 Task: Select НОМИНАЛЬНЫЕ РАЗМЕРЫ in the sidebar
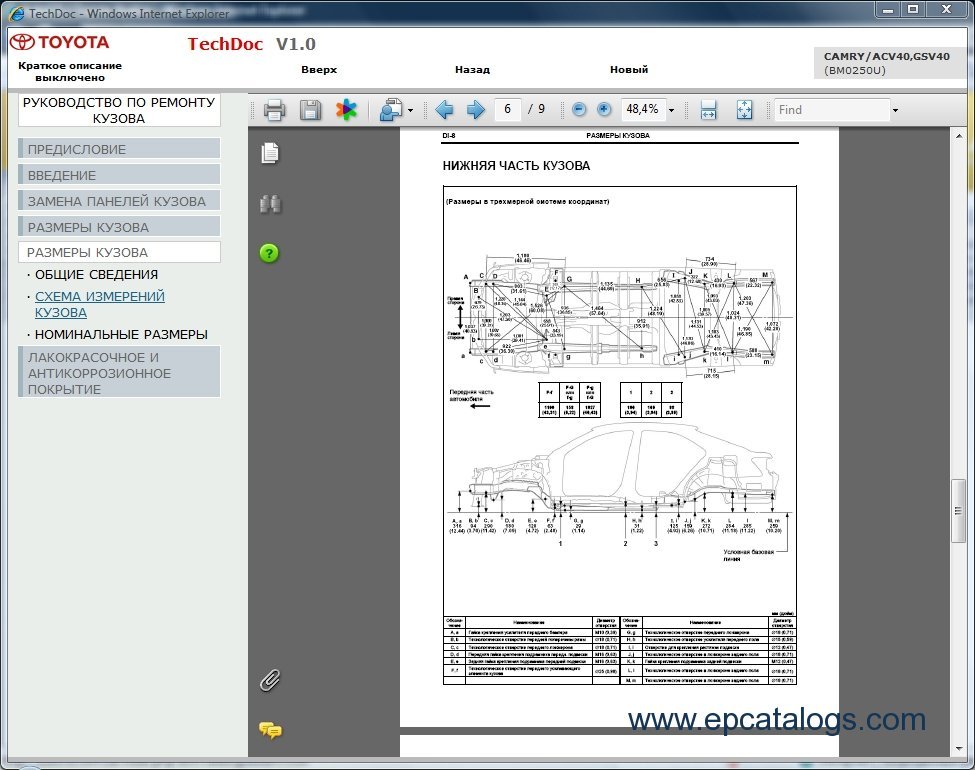[121, 335]
